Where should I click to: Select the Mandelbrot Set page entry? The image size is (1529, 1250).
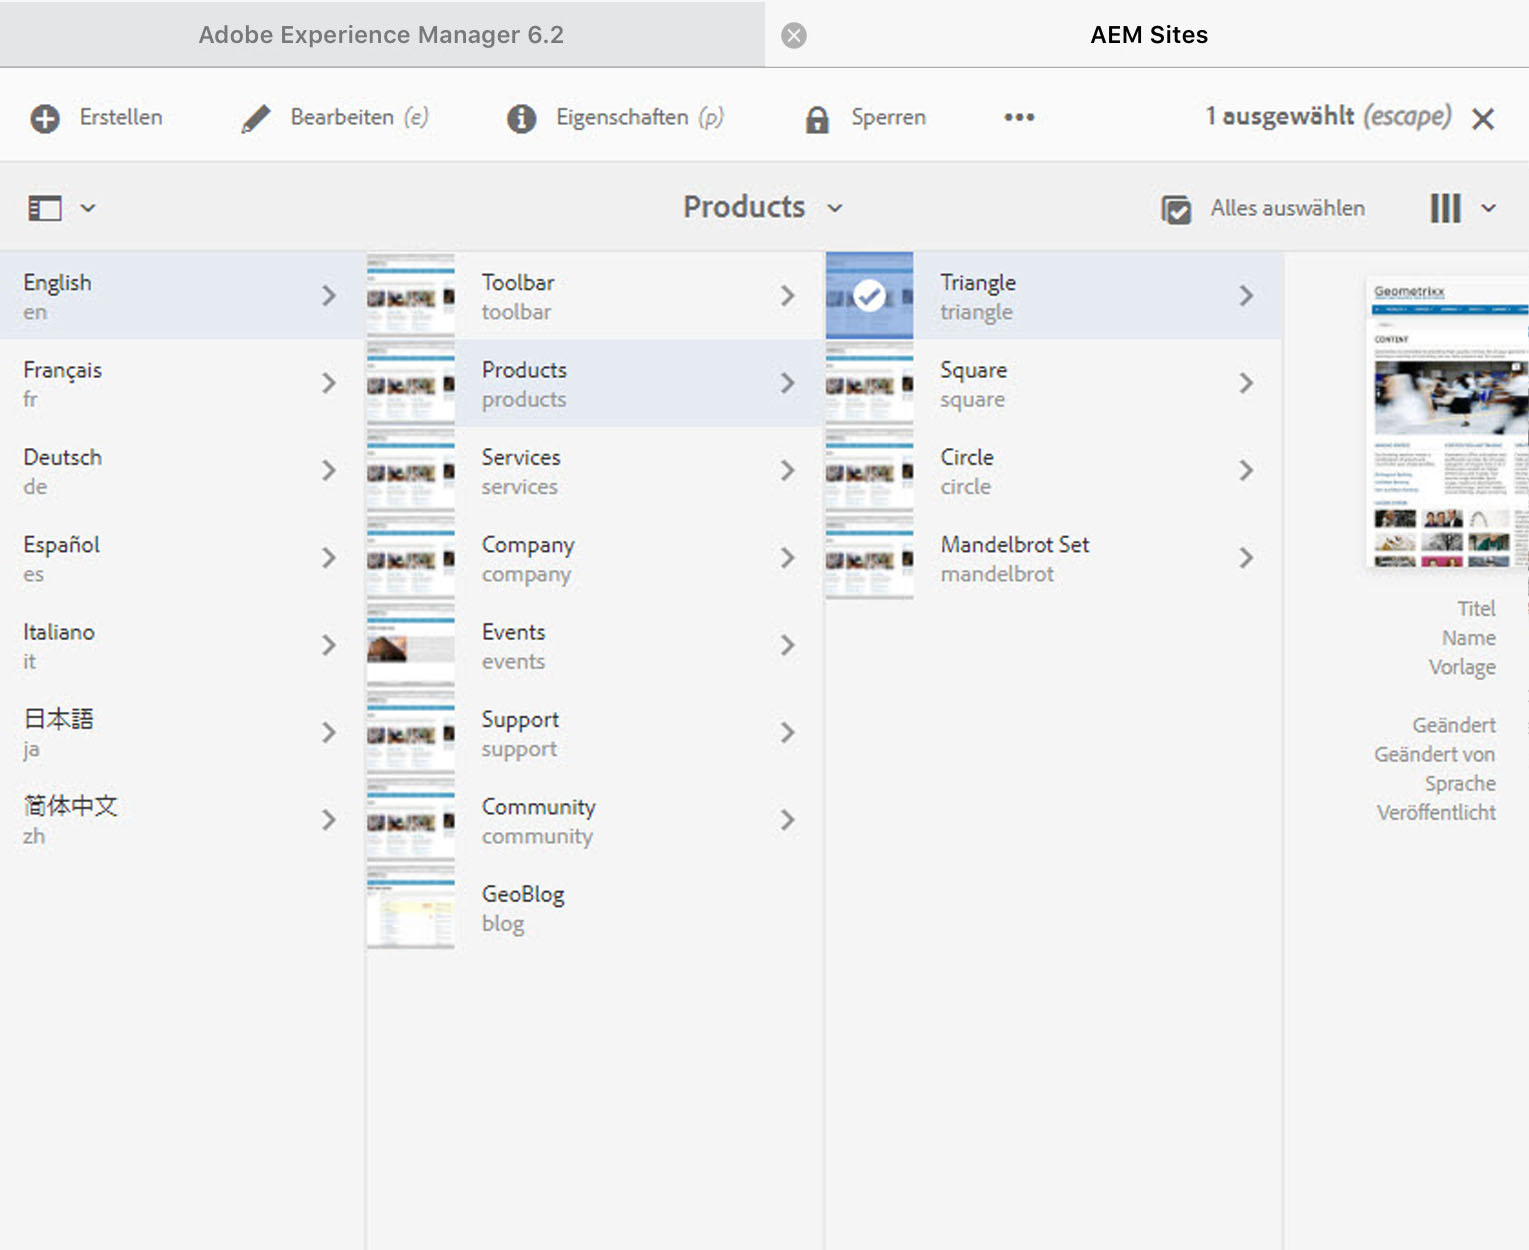coord(1014,558)
